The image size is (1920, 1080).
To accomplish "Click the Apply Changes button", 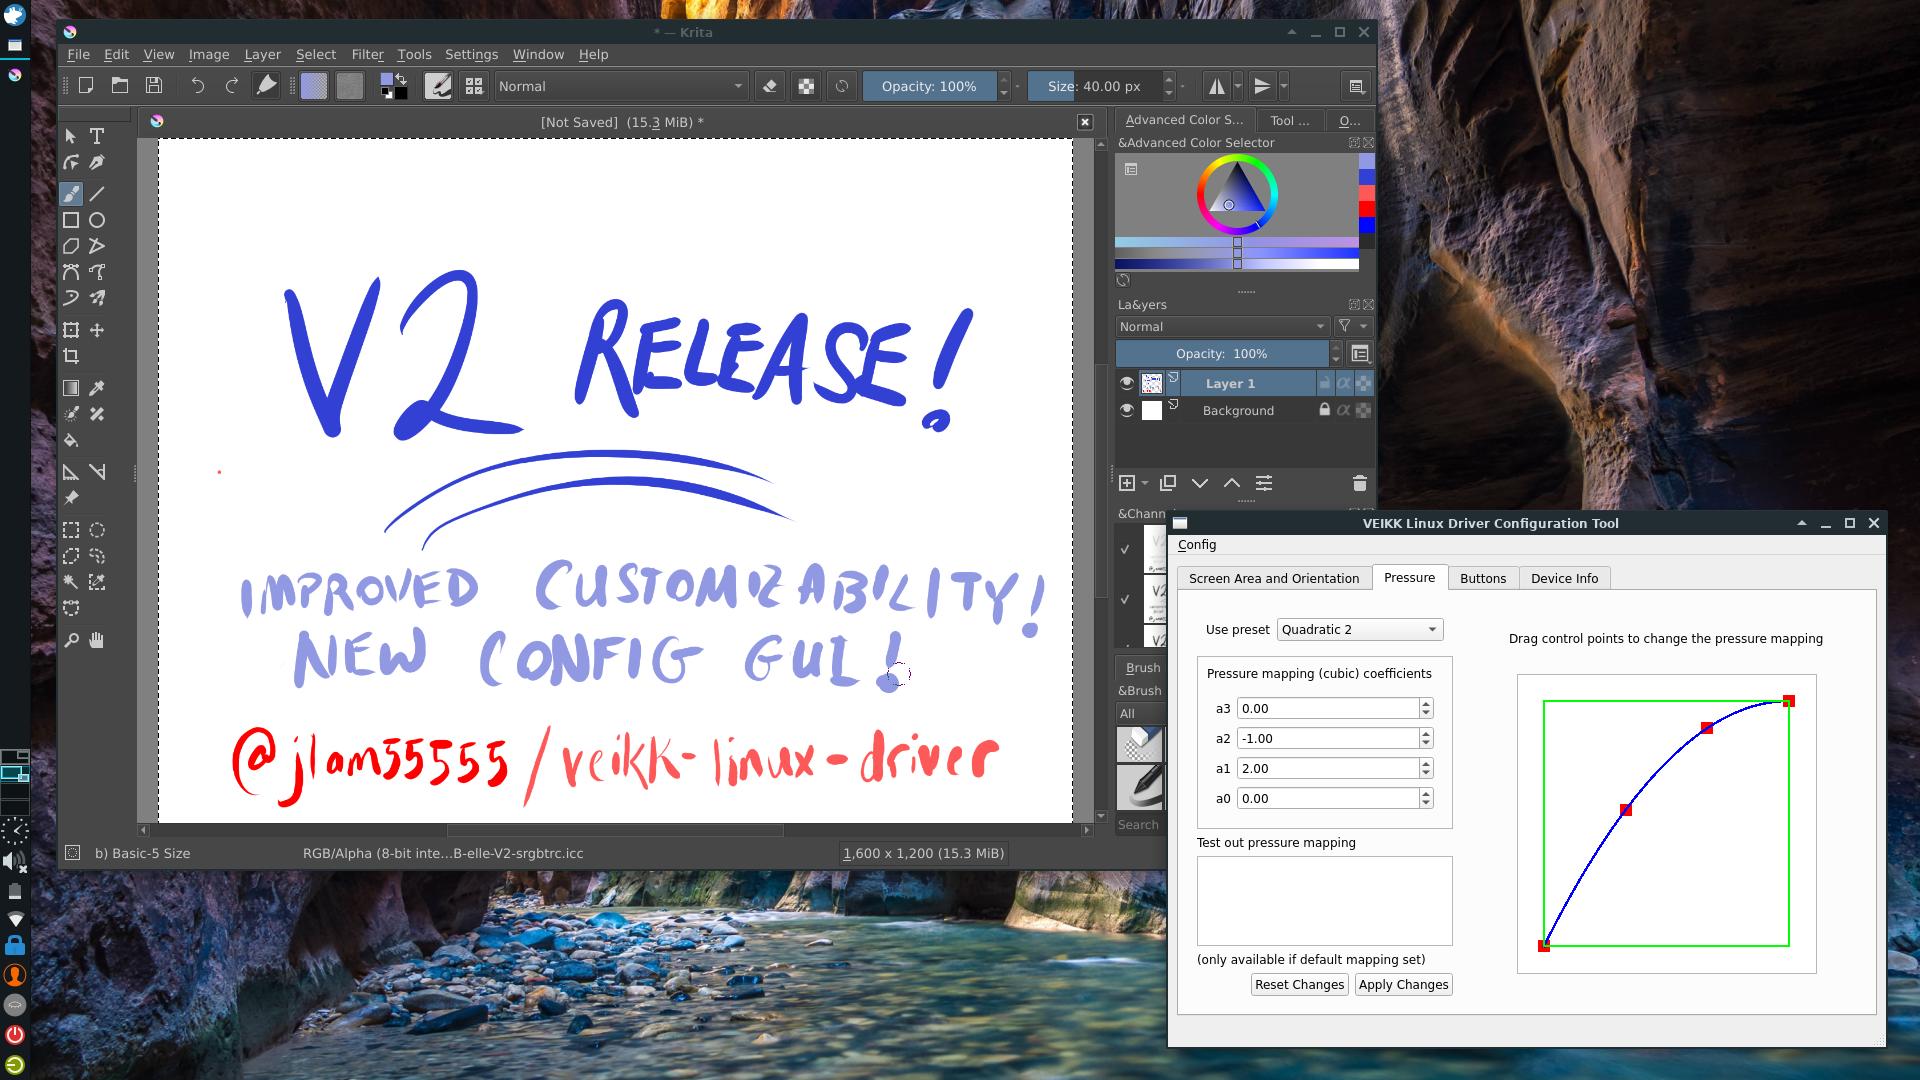I will tap(1403, 984).
